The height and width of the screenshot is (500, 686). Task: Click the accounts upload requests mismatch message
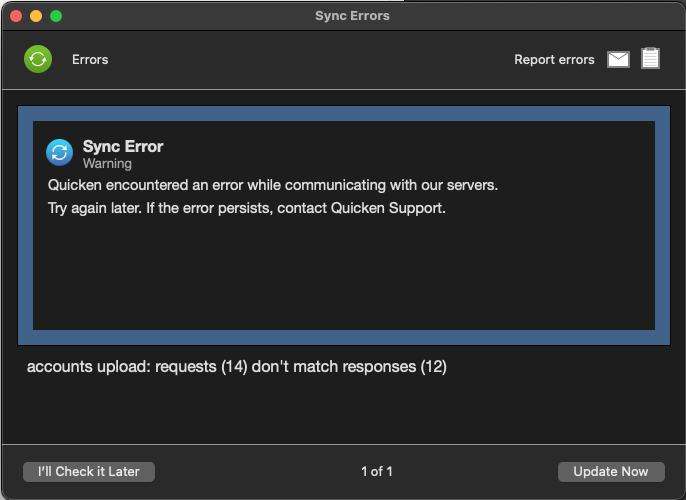point(237,367)
